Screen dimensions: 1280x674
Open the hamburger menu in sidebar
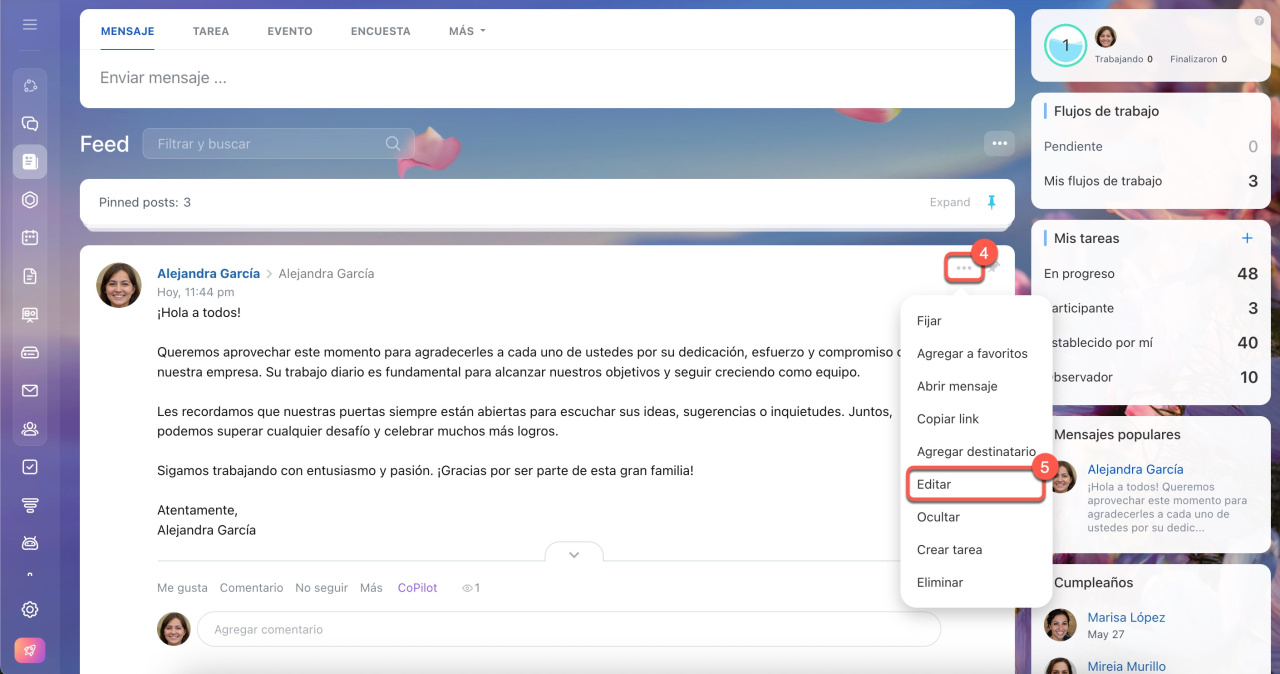click(30, 24)
